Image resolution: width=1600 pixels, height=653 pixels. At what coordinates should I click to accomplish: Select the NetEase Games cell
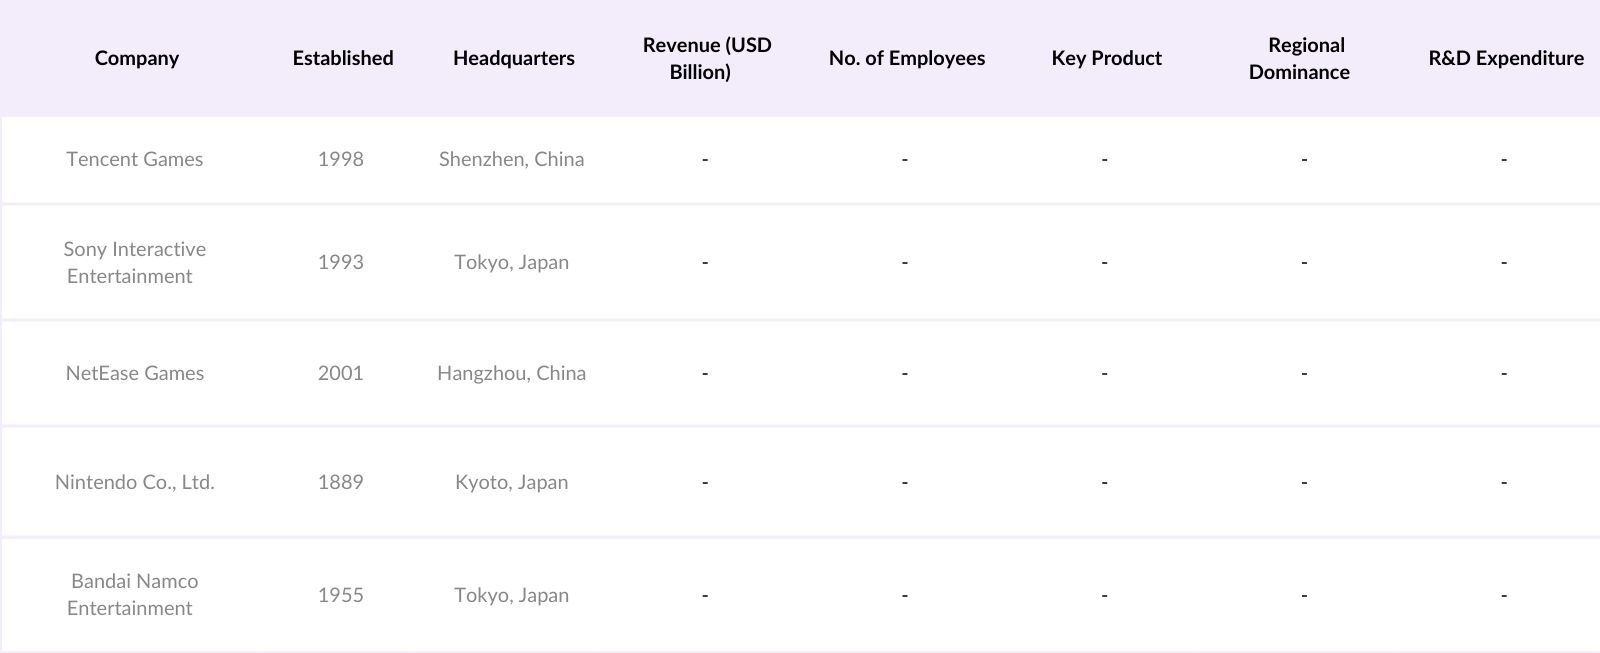coord(135,373)
